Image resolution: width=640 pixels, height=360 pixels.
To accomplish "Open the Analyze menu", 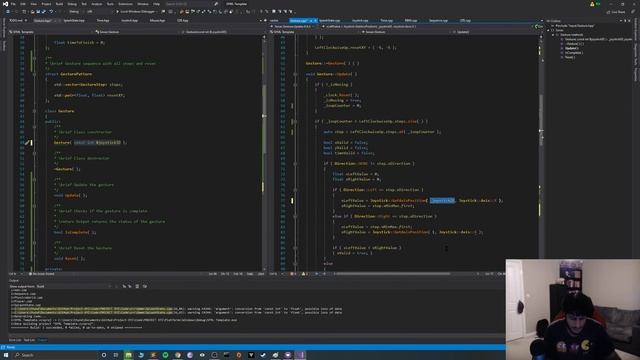I will (x=97, y=4).
